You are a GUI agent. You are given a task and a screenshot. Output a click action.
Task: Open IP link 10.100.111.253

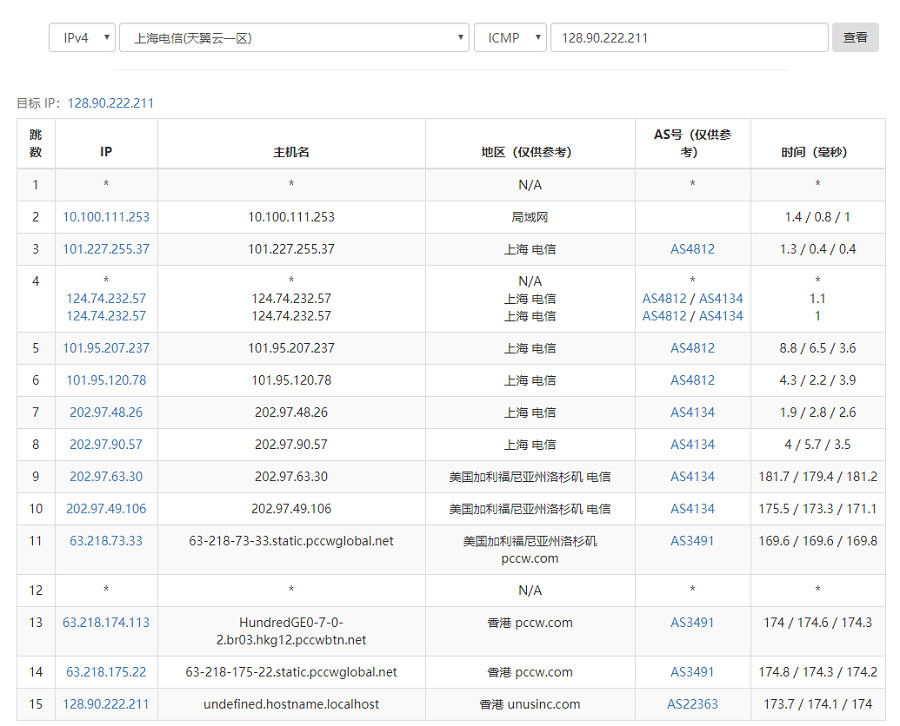(x=106, y=217)
